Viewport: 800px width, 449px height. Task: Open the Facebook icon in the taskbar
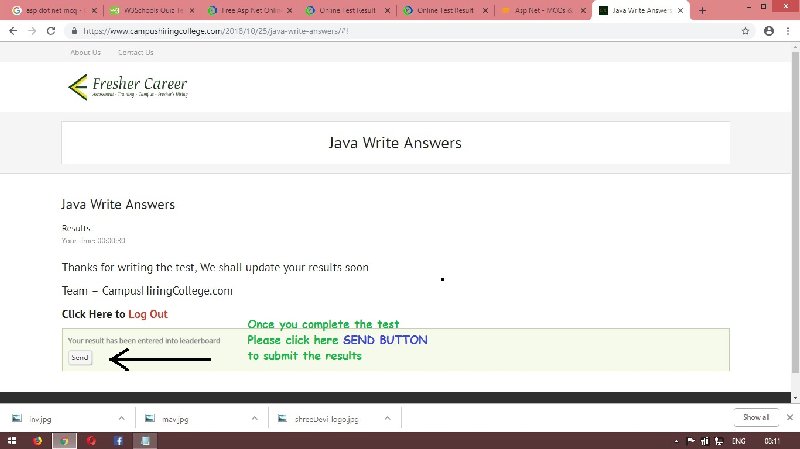(118, 440)
